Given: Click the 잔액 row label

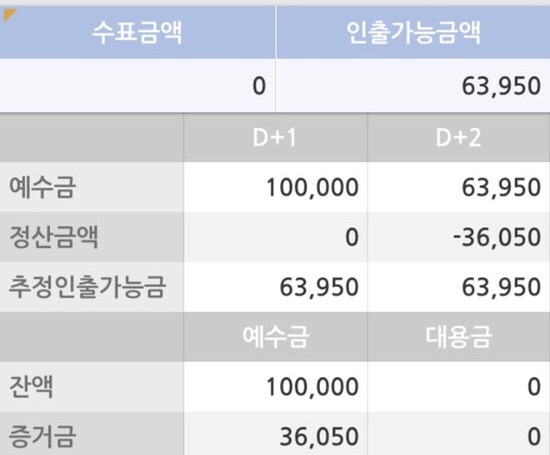Looking at the screenshot, I should (31, 387).
